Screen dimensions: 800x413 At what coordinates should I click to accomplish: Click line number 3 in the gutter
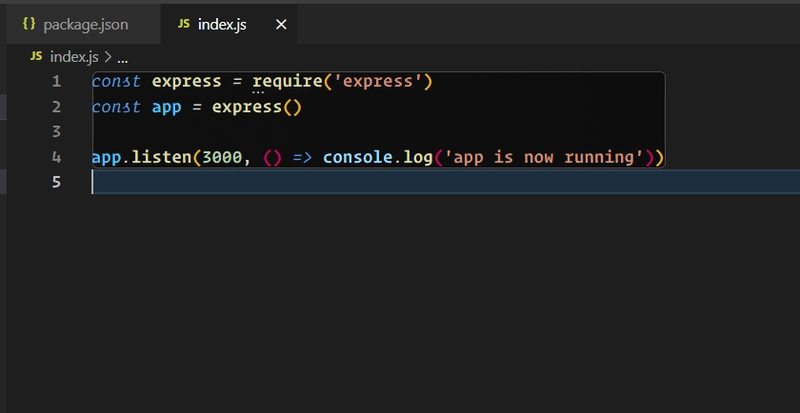(x=56, y=132)
